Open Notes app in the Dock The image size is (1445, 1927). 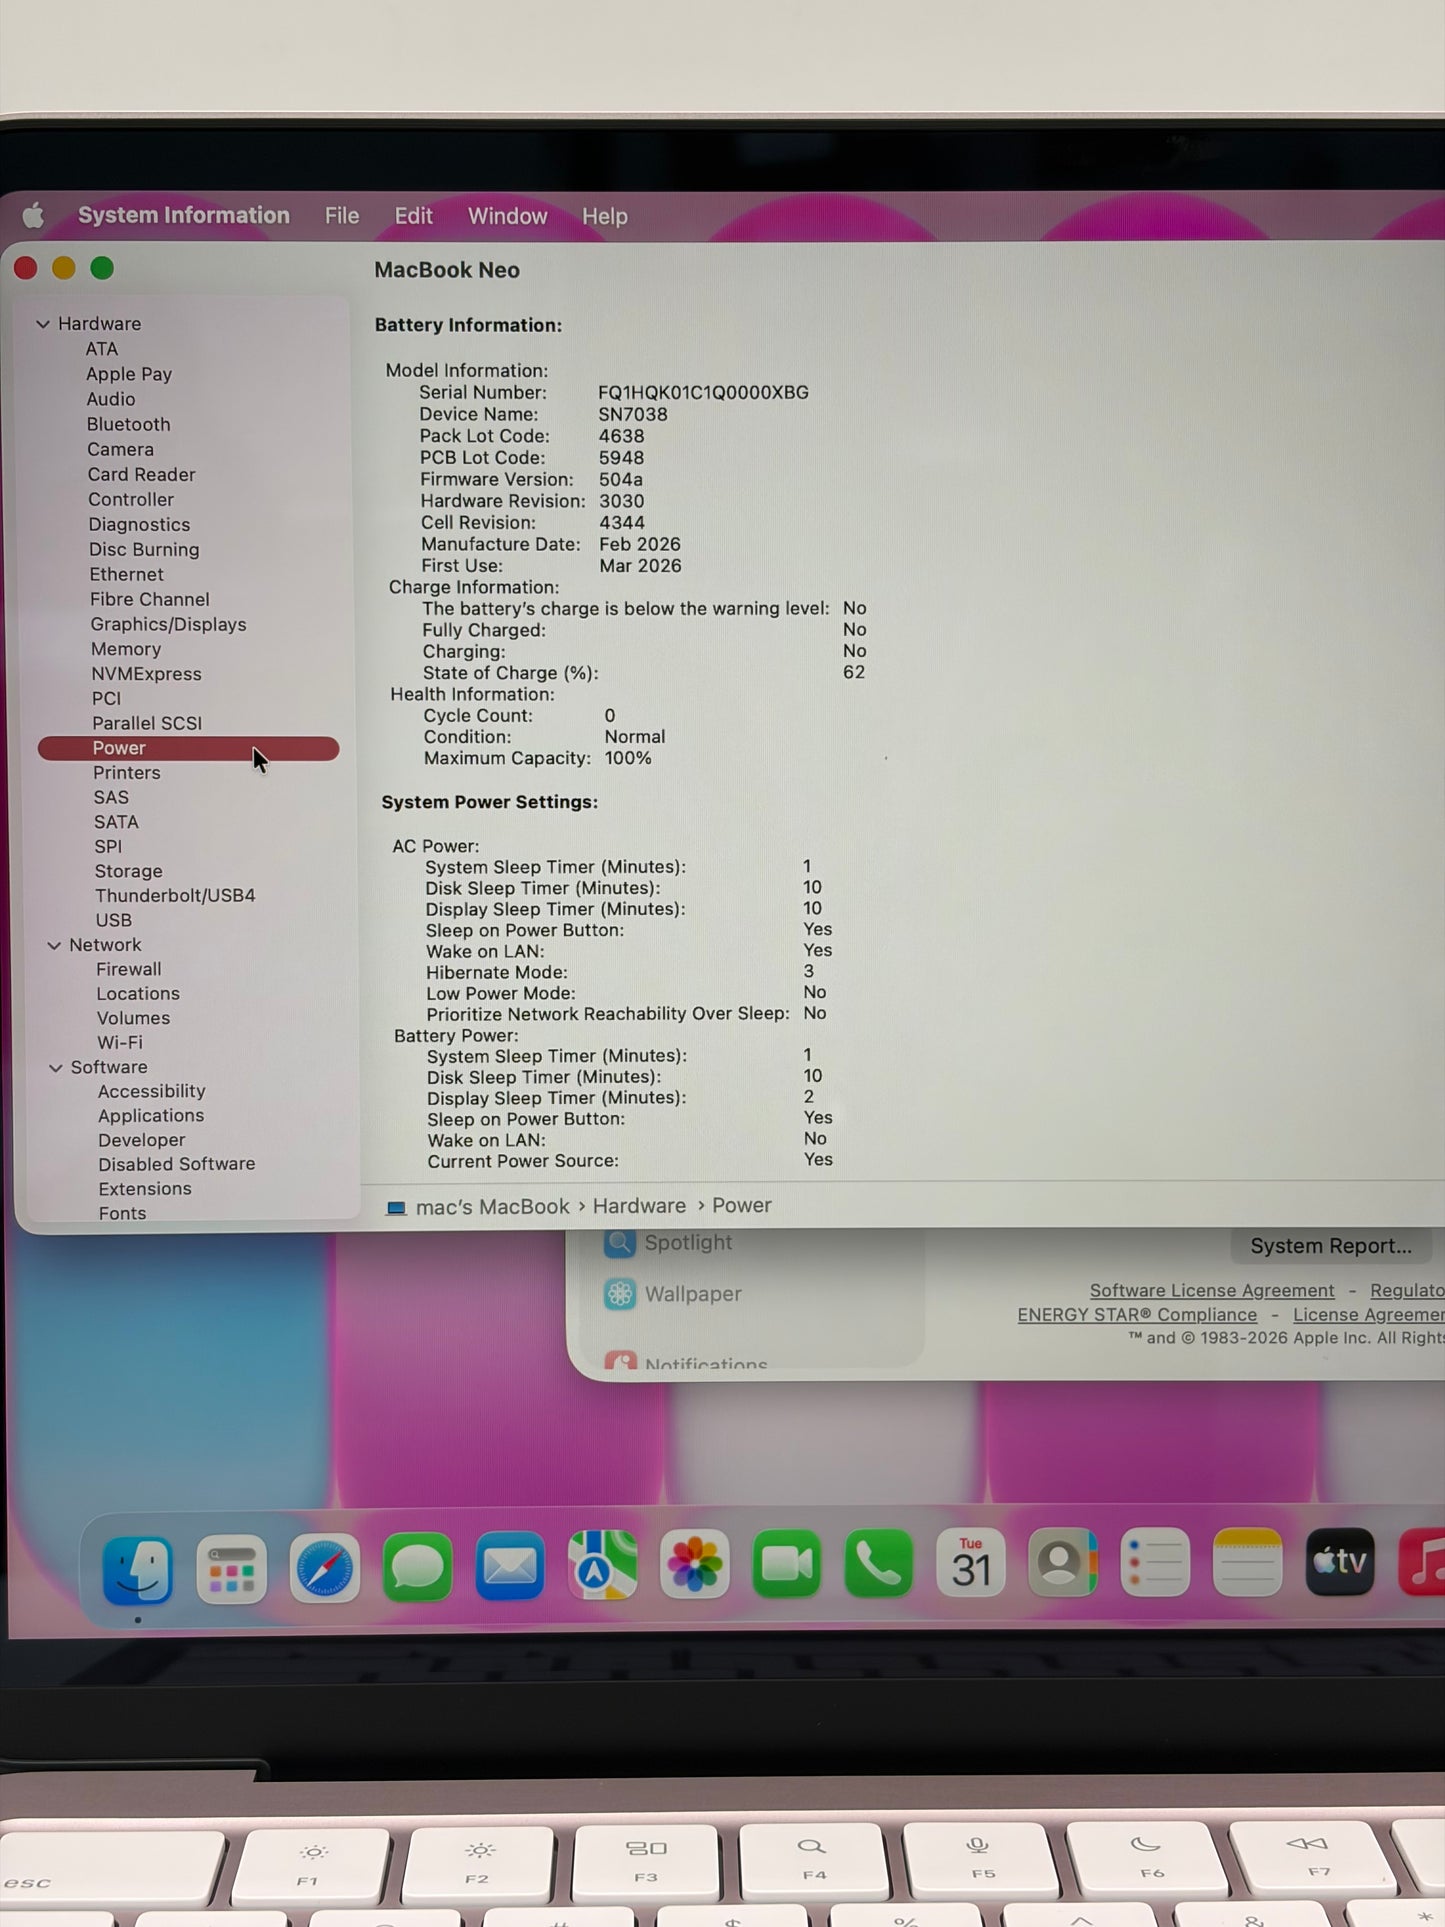click(1247, 1561)
